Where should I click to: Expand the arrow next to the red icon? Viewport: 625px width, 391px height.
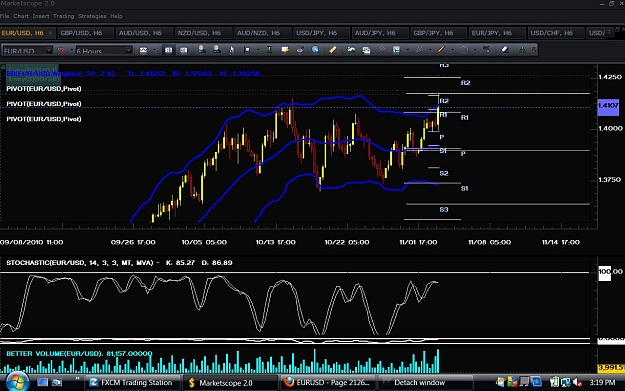[x=72, y=50]
